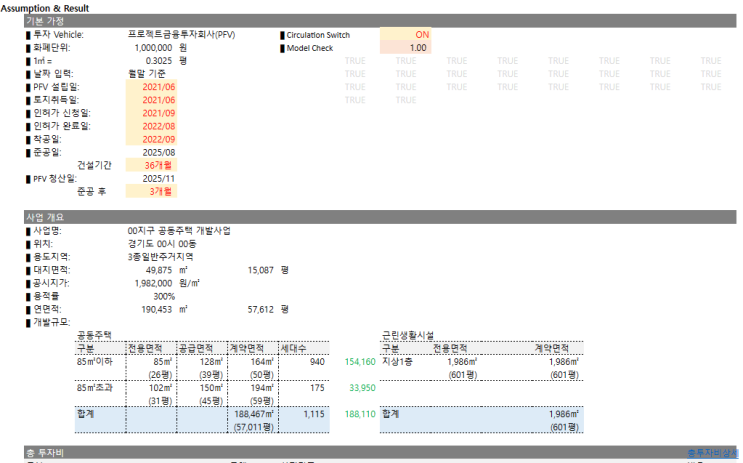743x463 pixels.
Task: Select the 프로젝트금융투자회사(PFV) cell
Action: click(181, 35)
